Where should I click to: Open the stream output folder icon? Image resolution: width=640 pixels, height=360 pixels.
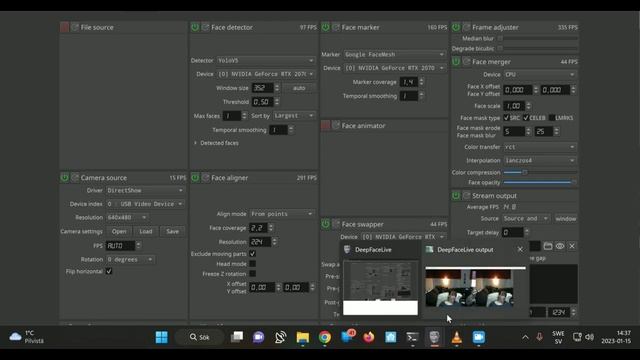coord(548,246)
